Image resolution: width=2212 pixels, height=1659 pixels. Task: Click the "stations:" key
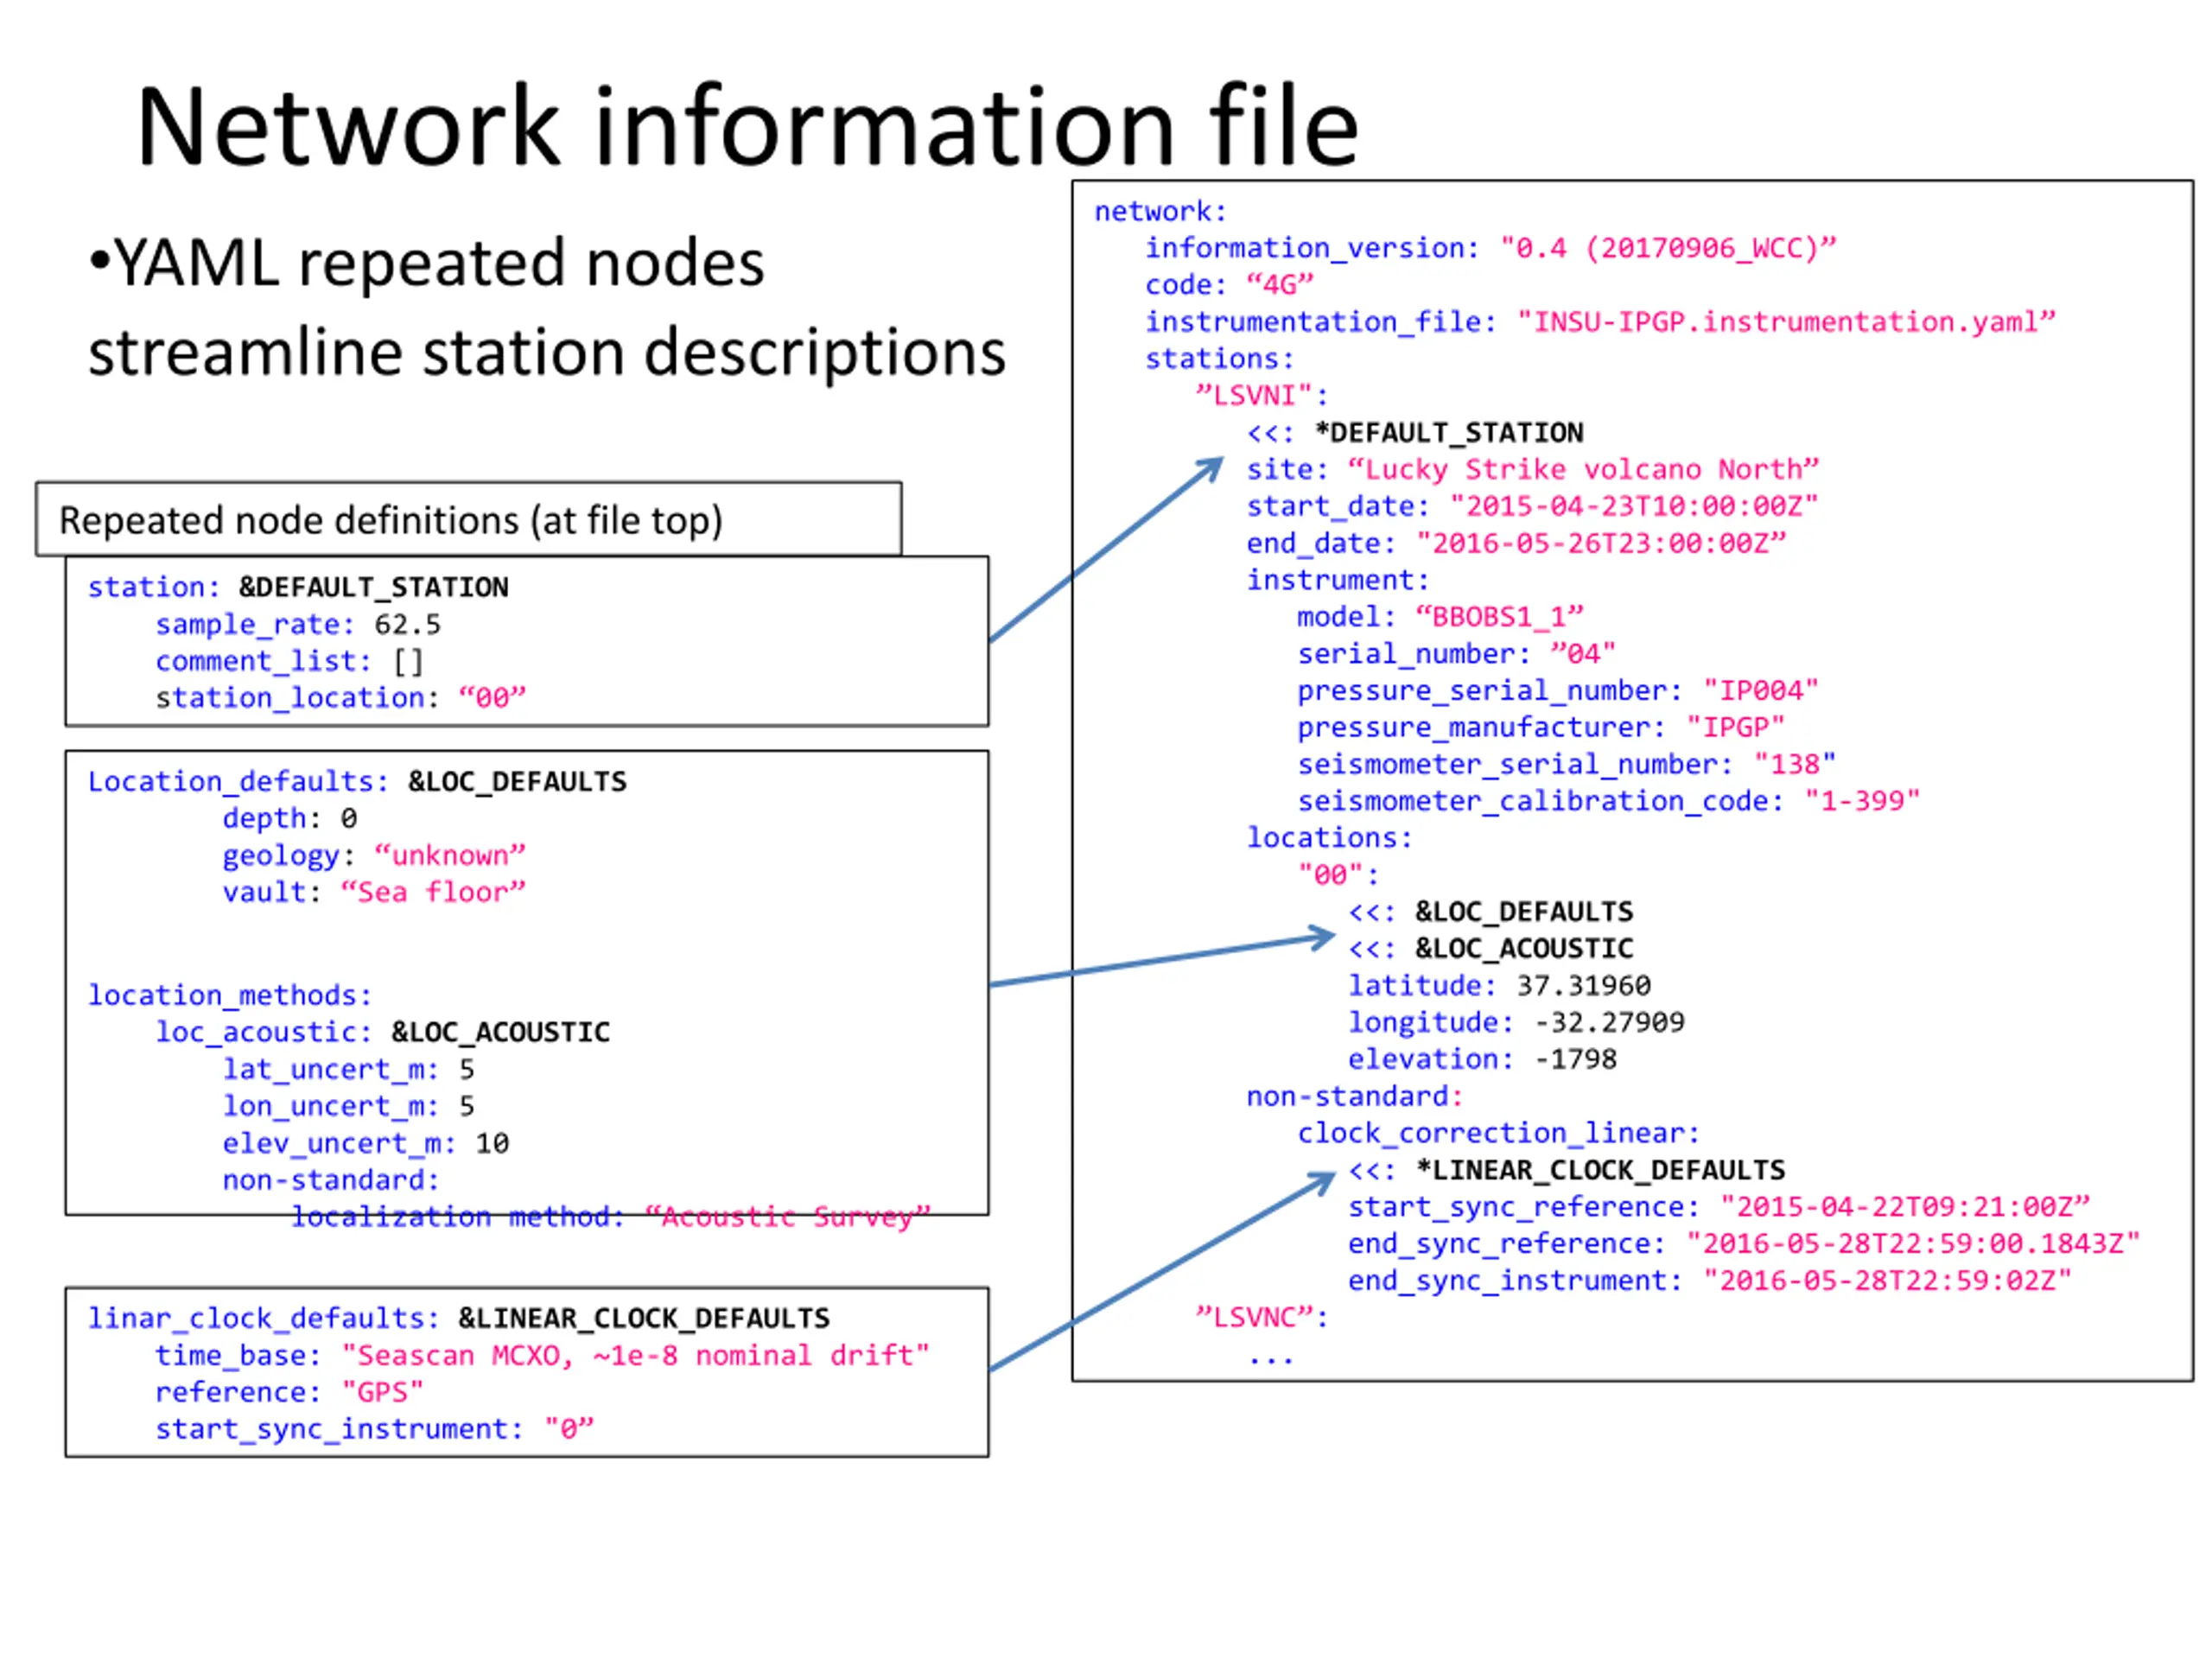tap(1220, 358)
